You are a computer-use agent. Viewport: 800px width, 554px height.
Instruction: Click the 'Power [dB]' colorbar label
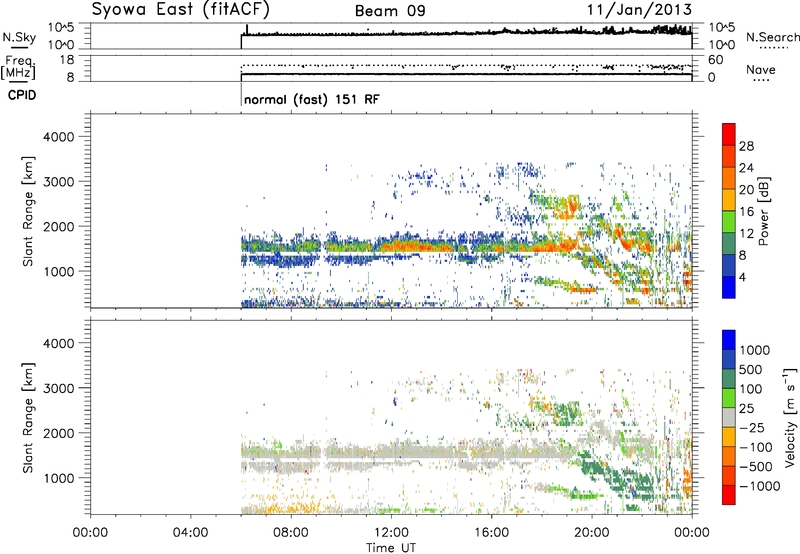pos(763,211)
